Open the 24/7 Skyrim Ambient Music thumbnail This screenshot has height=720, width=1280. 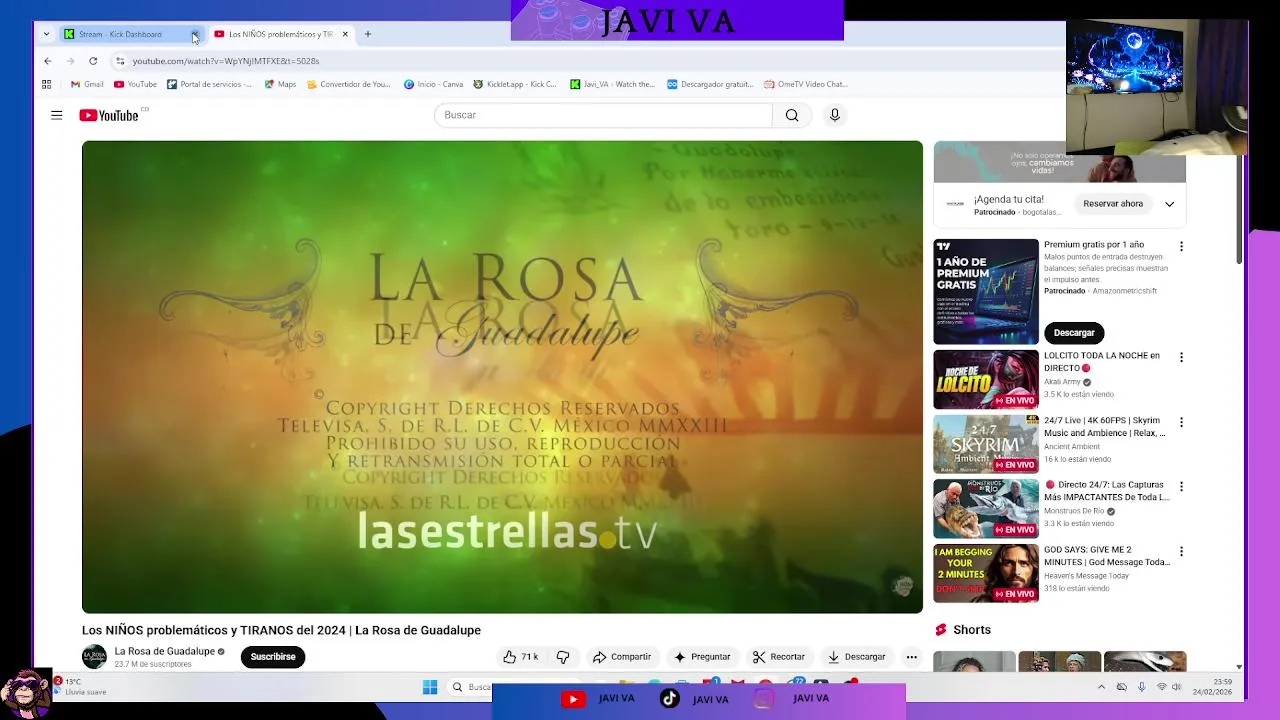pyautogui.click(x=986, y=444)
